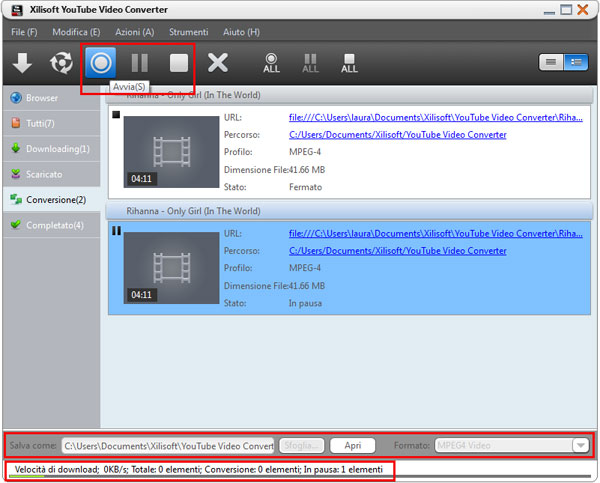Open URL link of the Fermato item
Screen dimensions: 600x483
435,117
